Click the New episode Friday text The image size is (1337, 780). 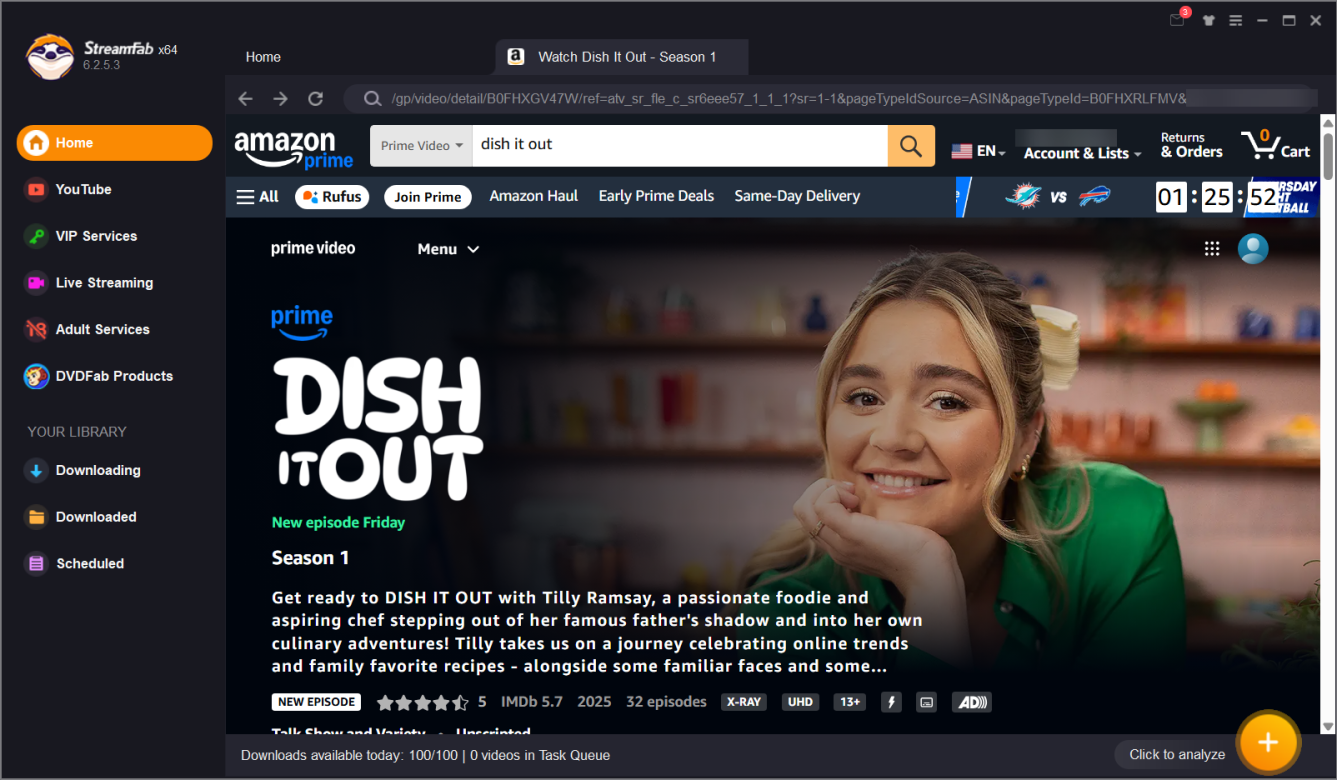coord(338,522)
